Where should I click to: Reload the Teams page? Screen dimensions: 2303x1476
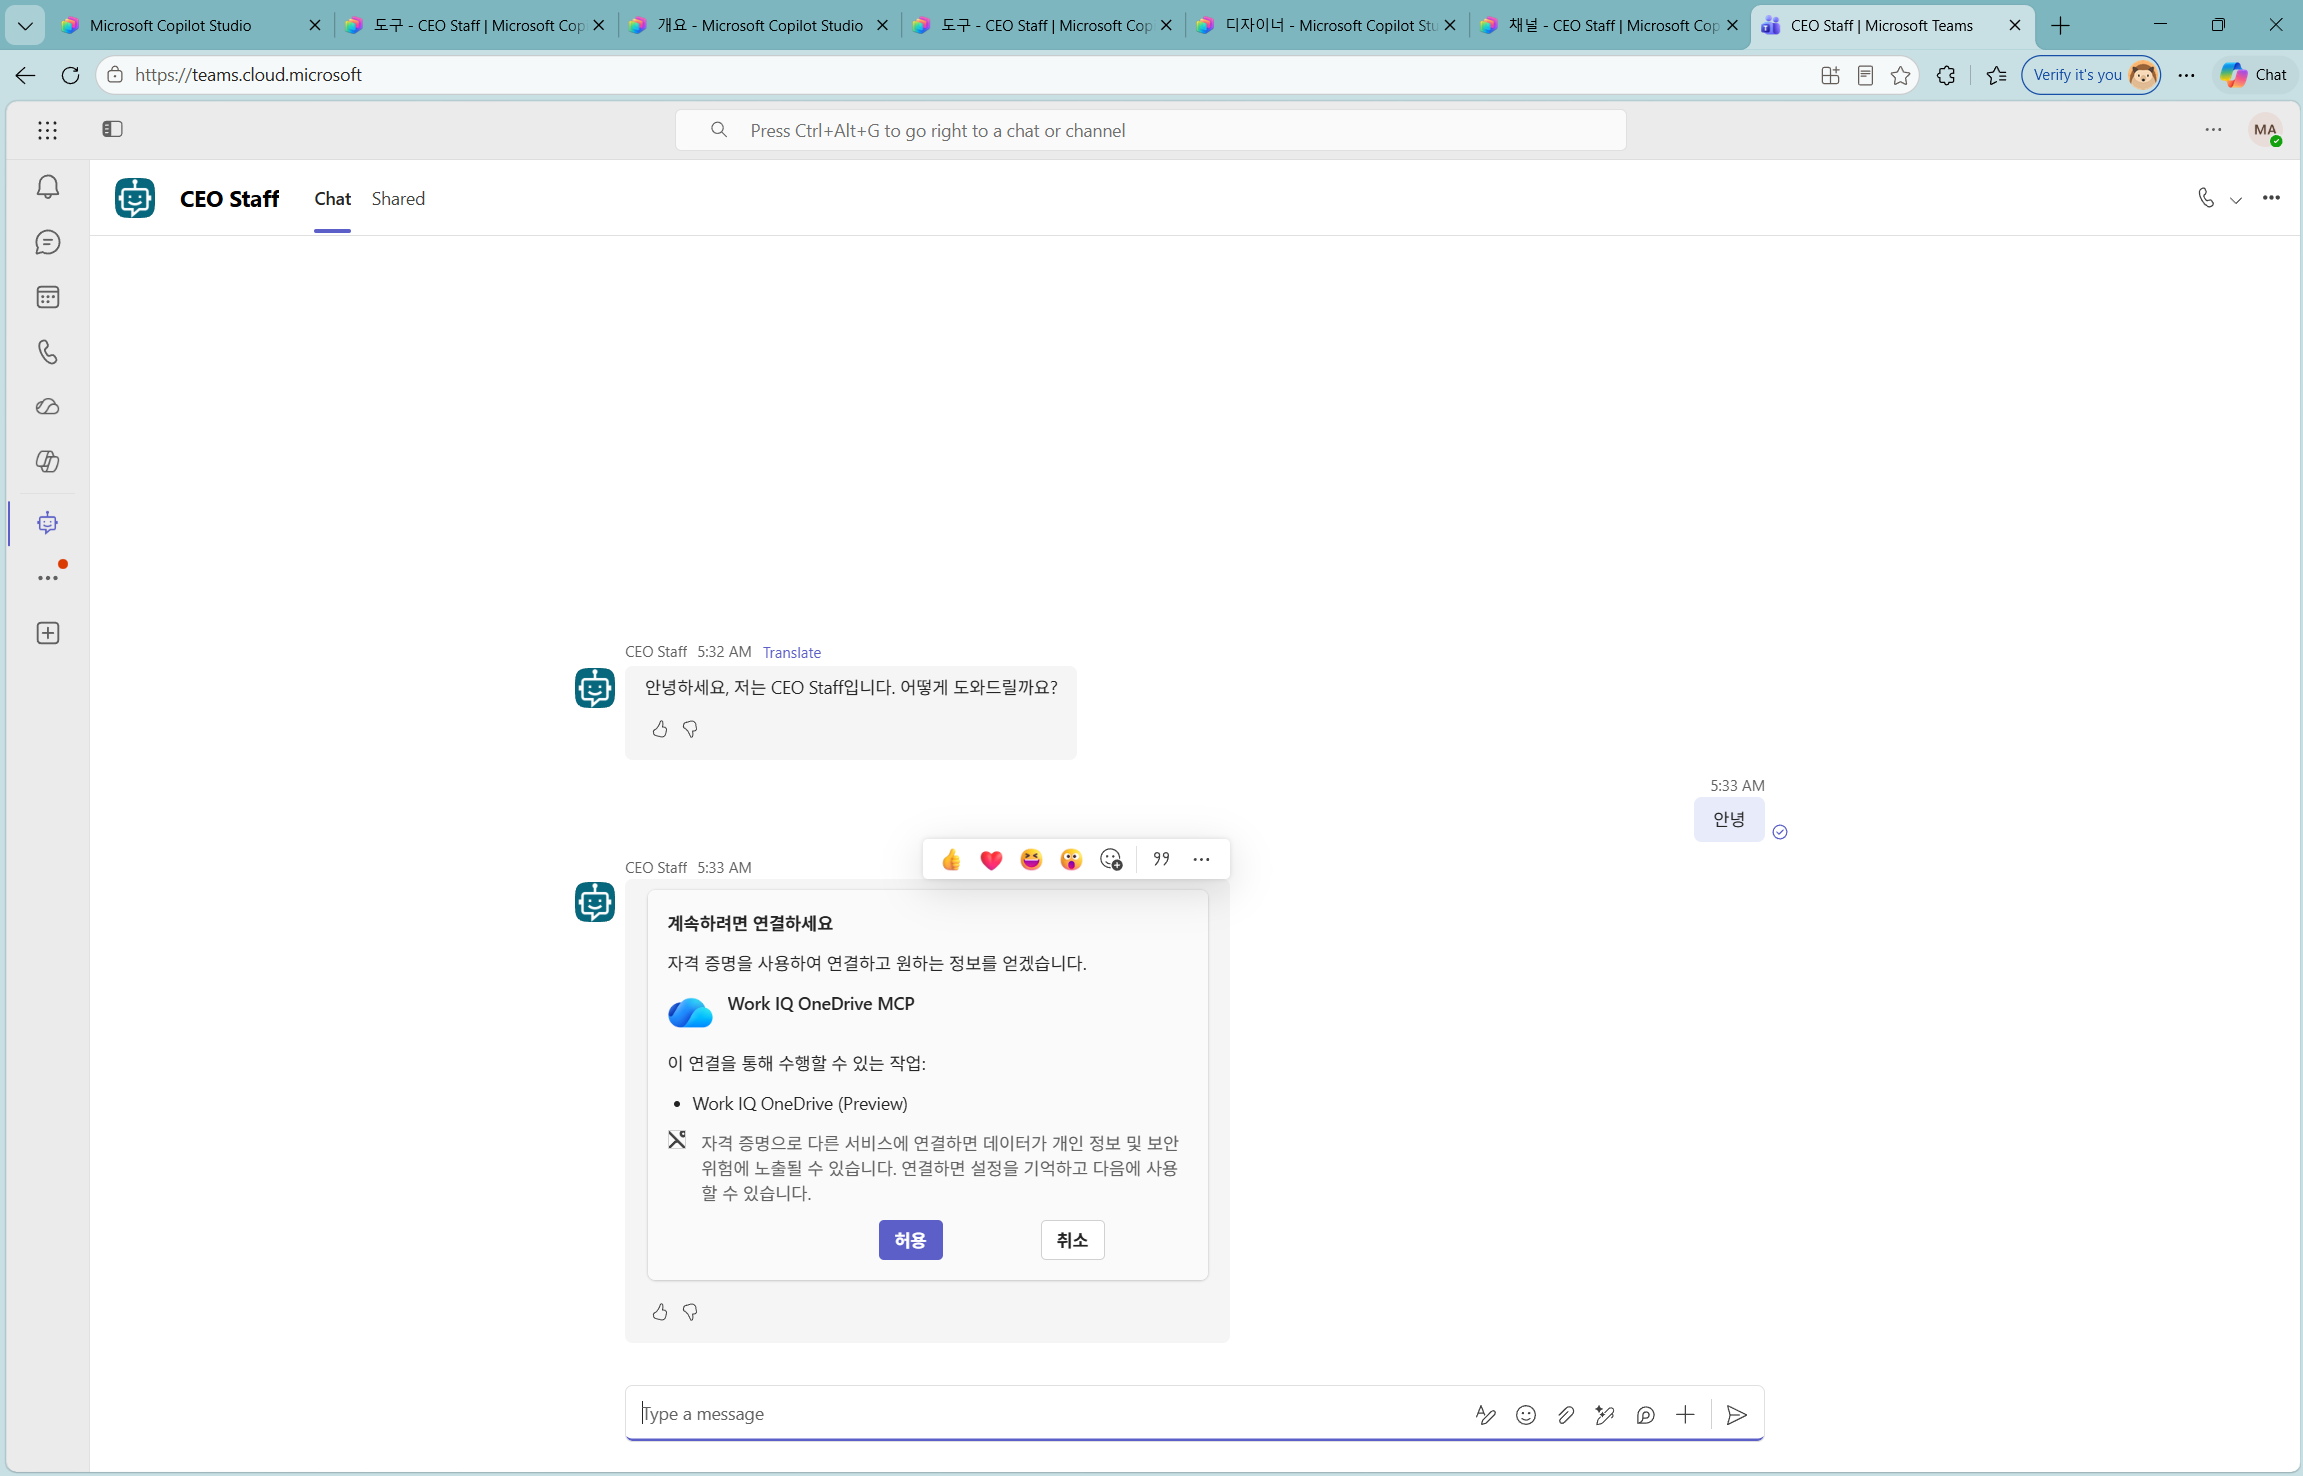[70, 75]
